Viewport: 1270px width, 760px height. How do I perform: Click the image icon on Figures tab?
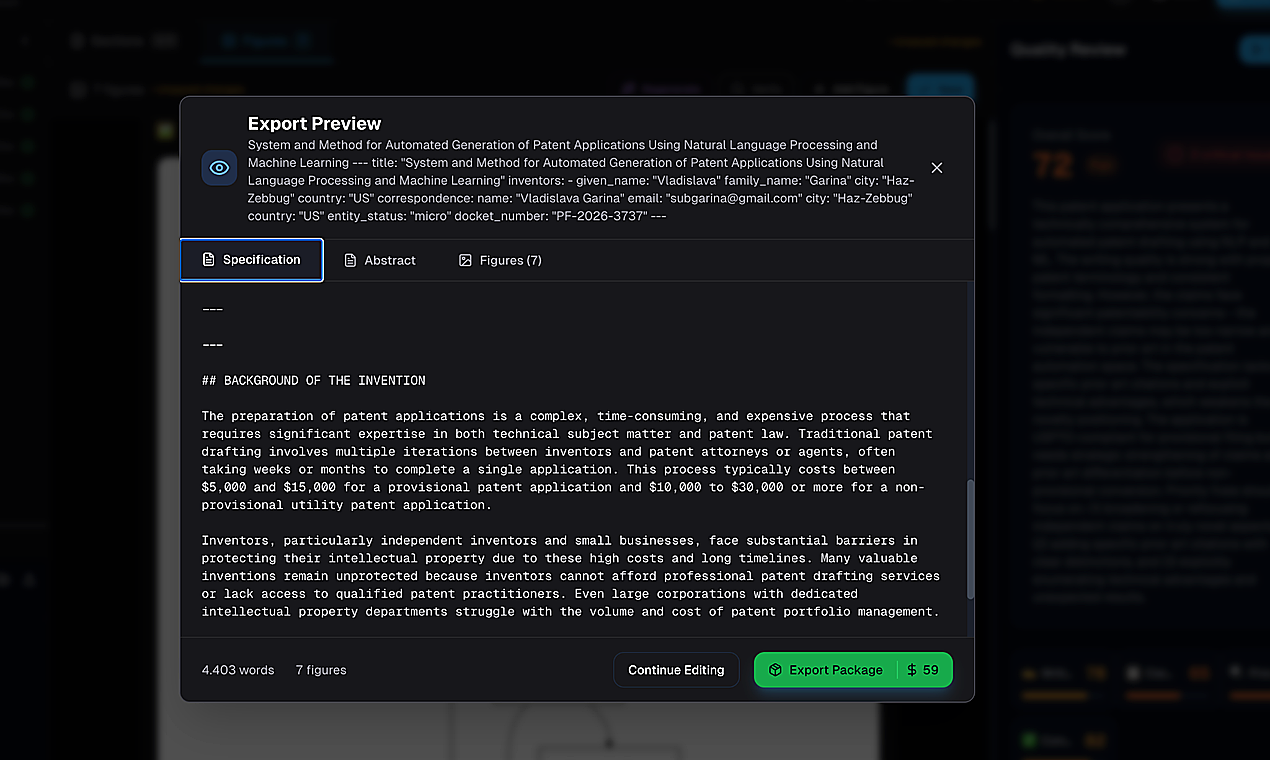[465, 260]
